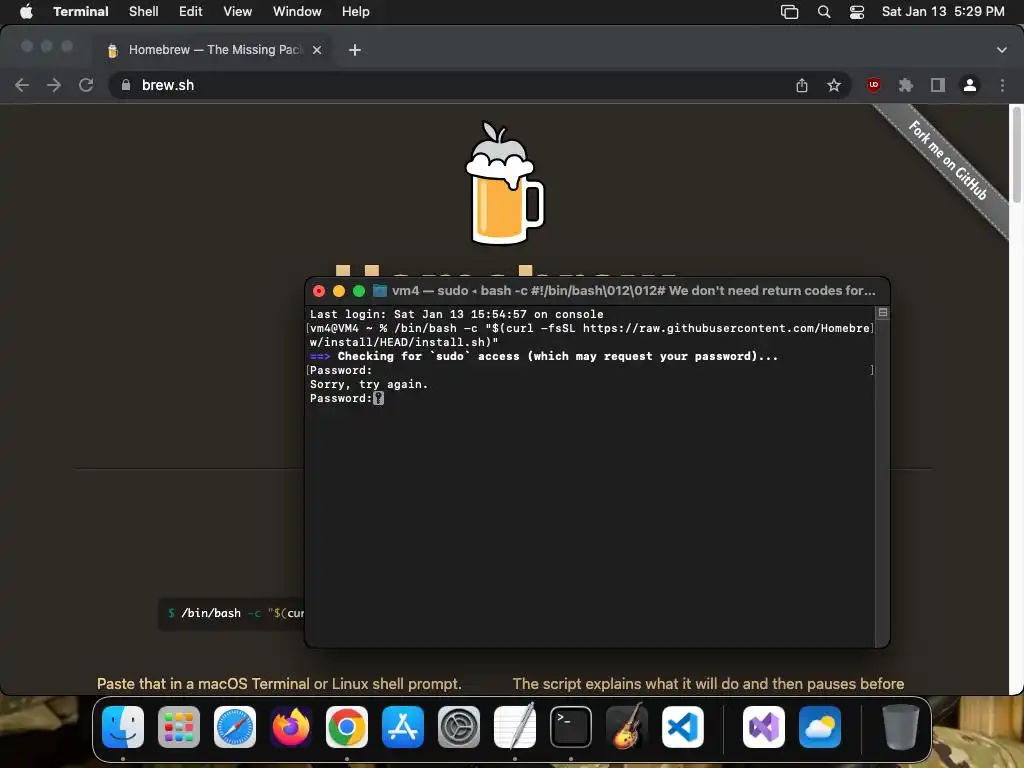The height and width of the screenshot is (768, 1024).
Task: Open the App Store Dock icon
Action: coord(403,727)
